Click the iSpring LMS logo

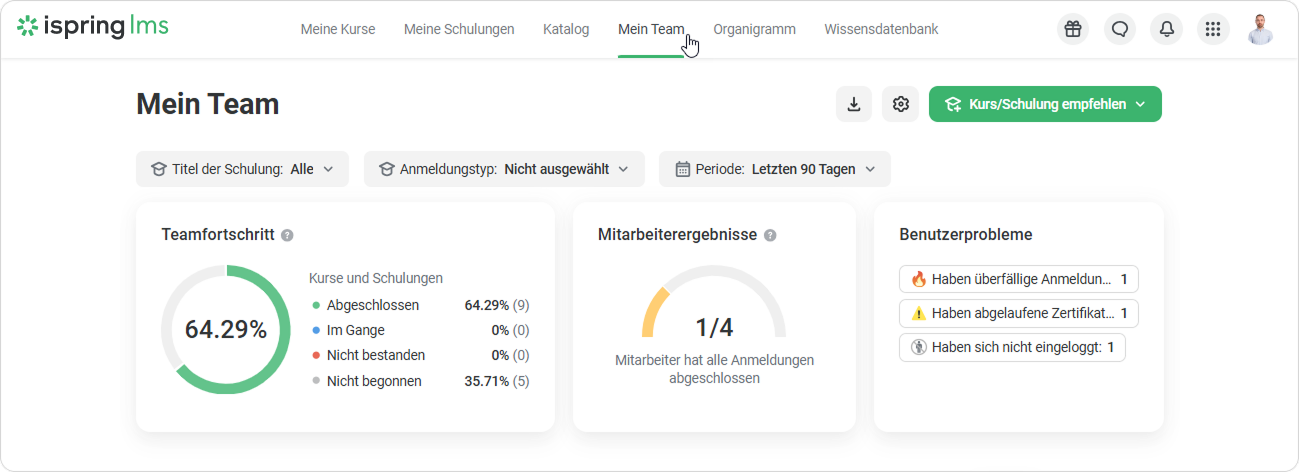click(x=93, y=27)
